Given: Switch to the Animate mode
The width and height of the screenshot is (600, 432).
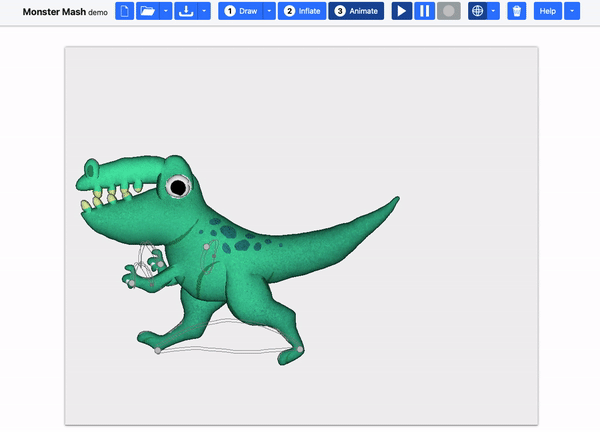Looking at the screenshot, I should point(356,11).
